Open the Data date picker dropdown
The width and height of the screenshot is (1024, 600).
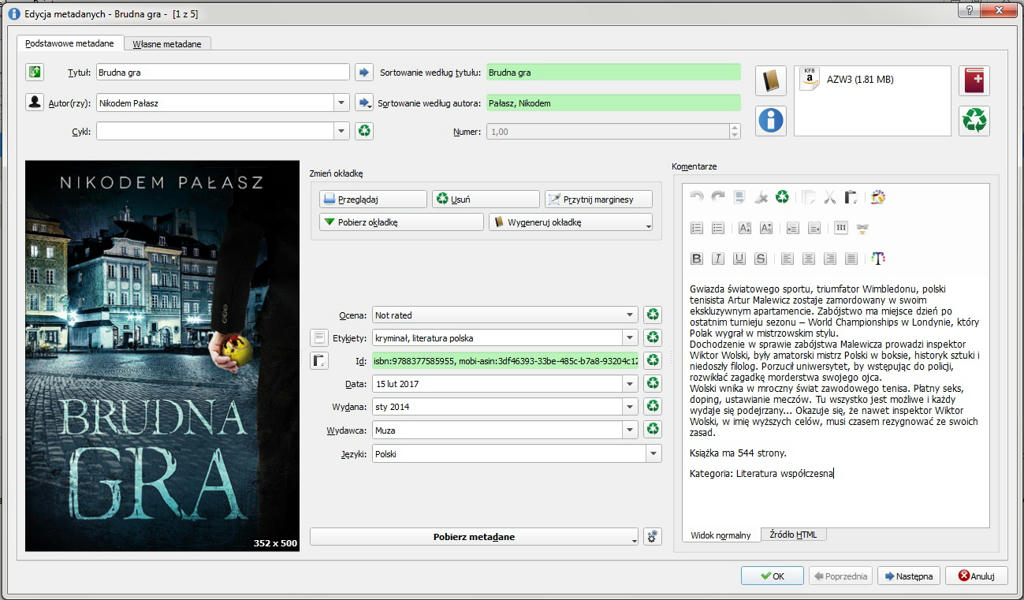[x=630, y=383]
